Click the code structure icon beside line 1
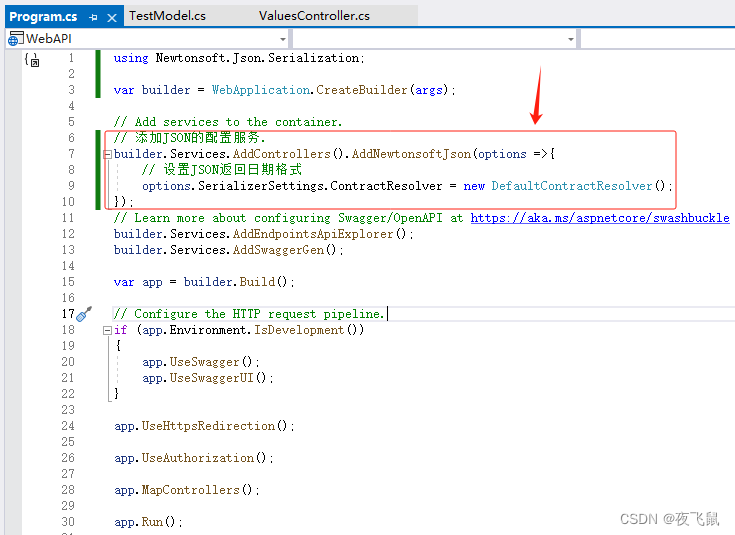This screenshot has height=535, width=735. (x=32, y=60)
